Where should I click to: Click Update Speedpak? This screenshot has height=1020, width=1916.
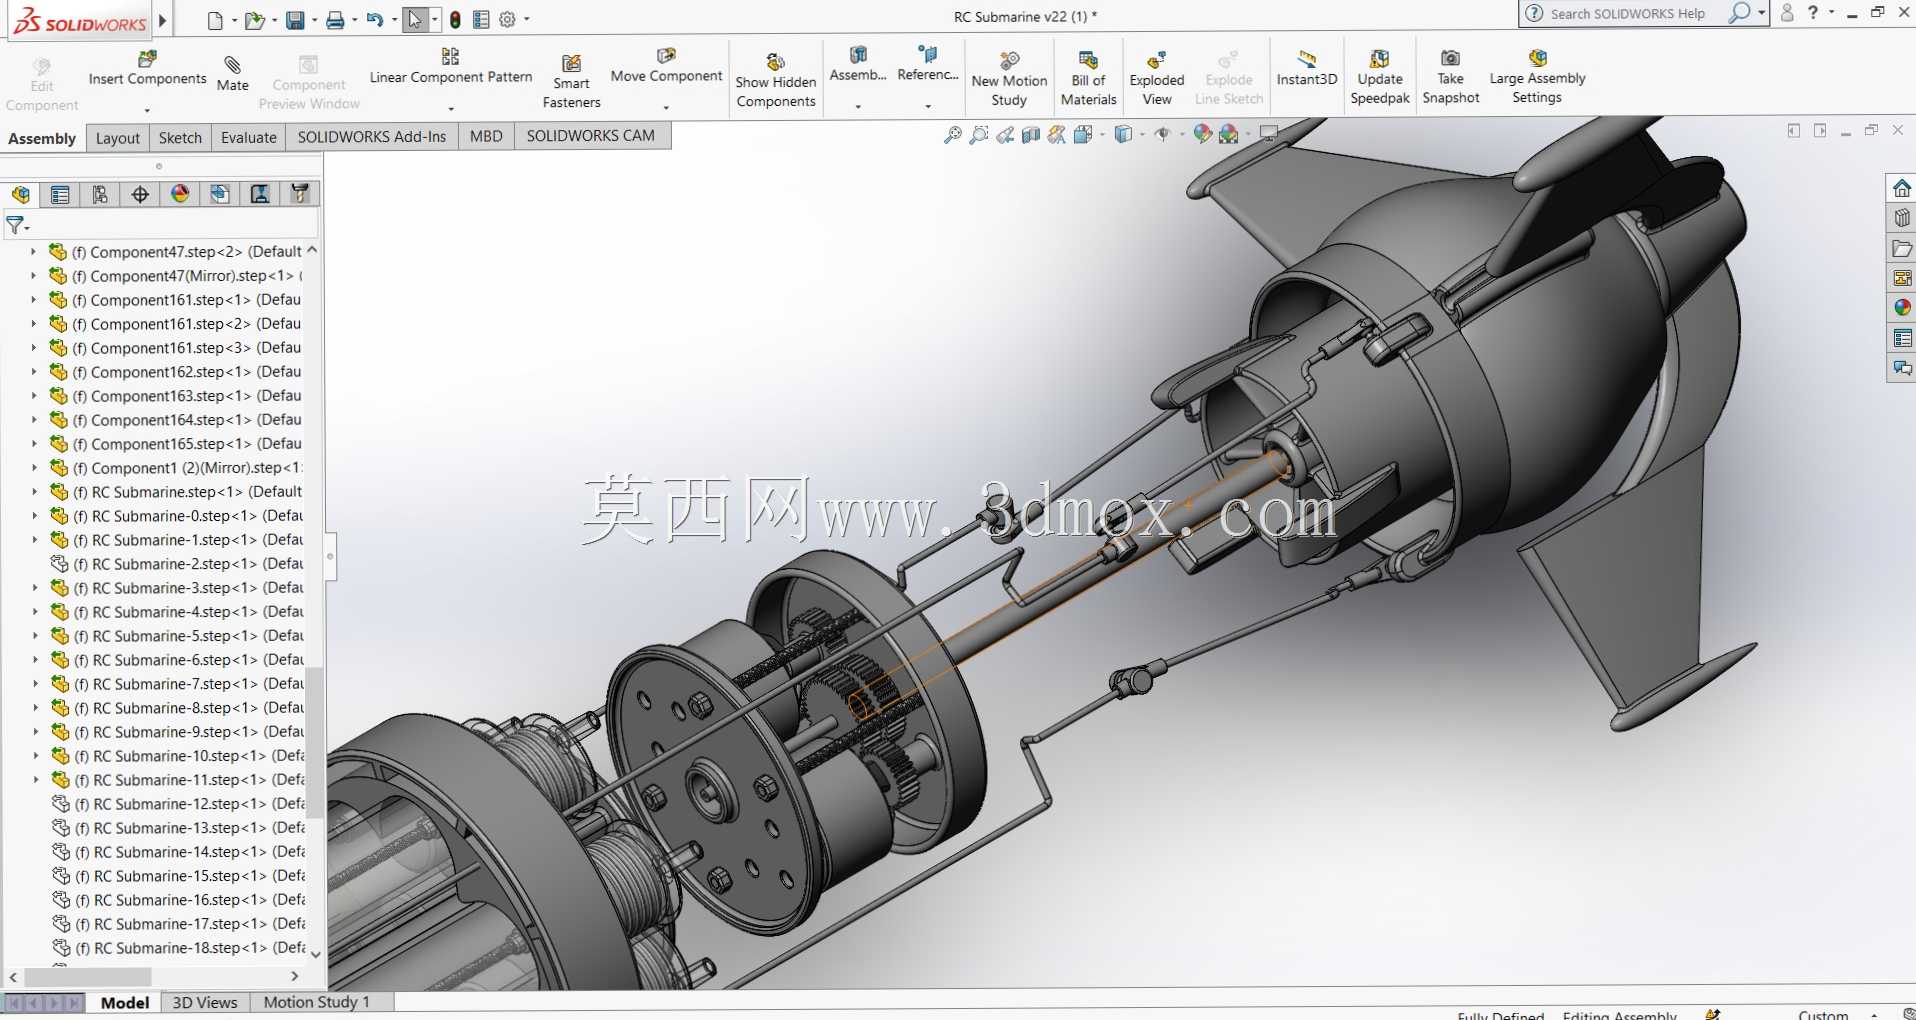pyautogui.click(x=1379, y=77)
